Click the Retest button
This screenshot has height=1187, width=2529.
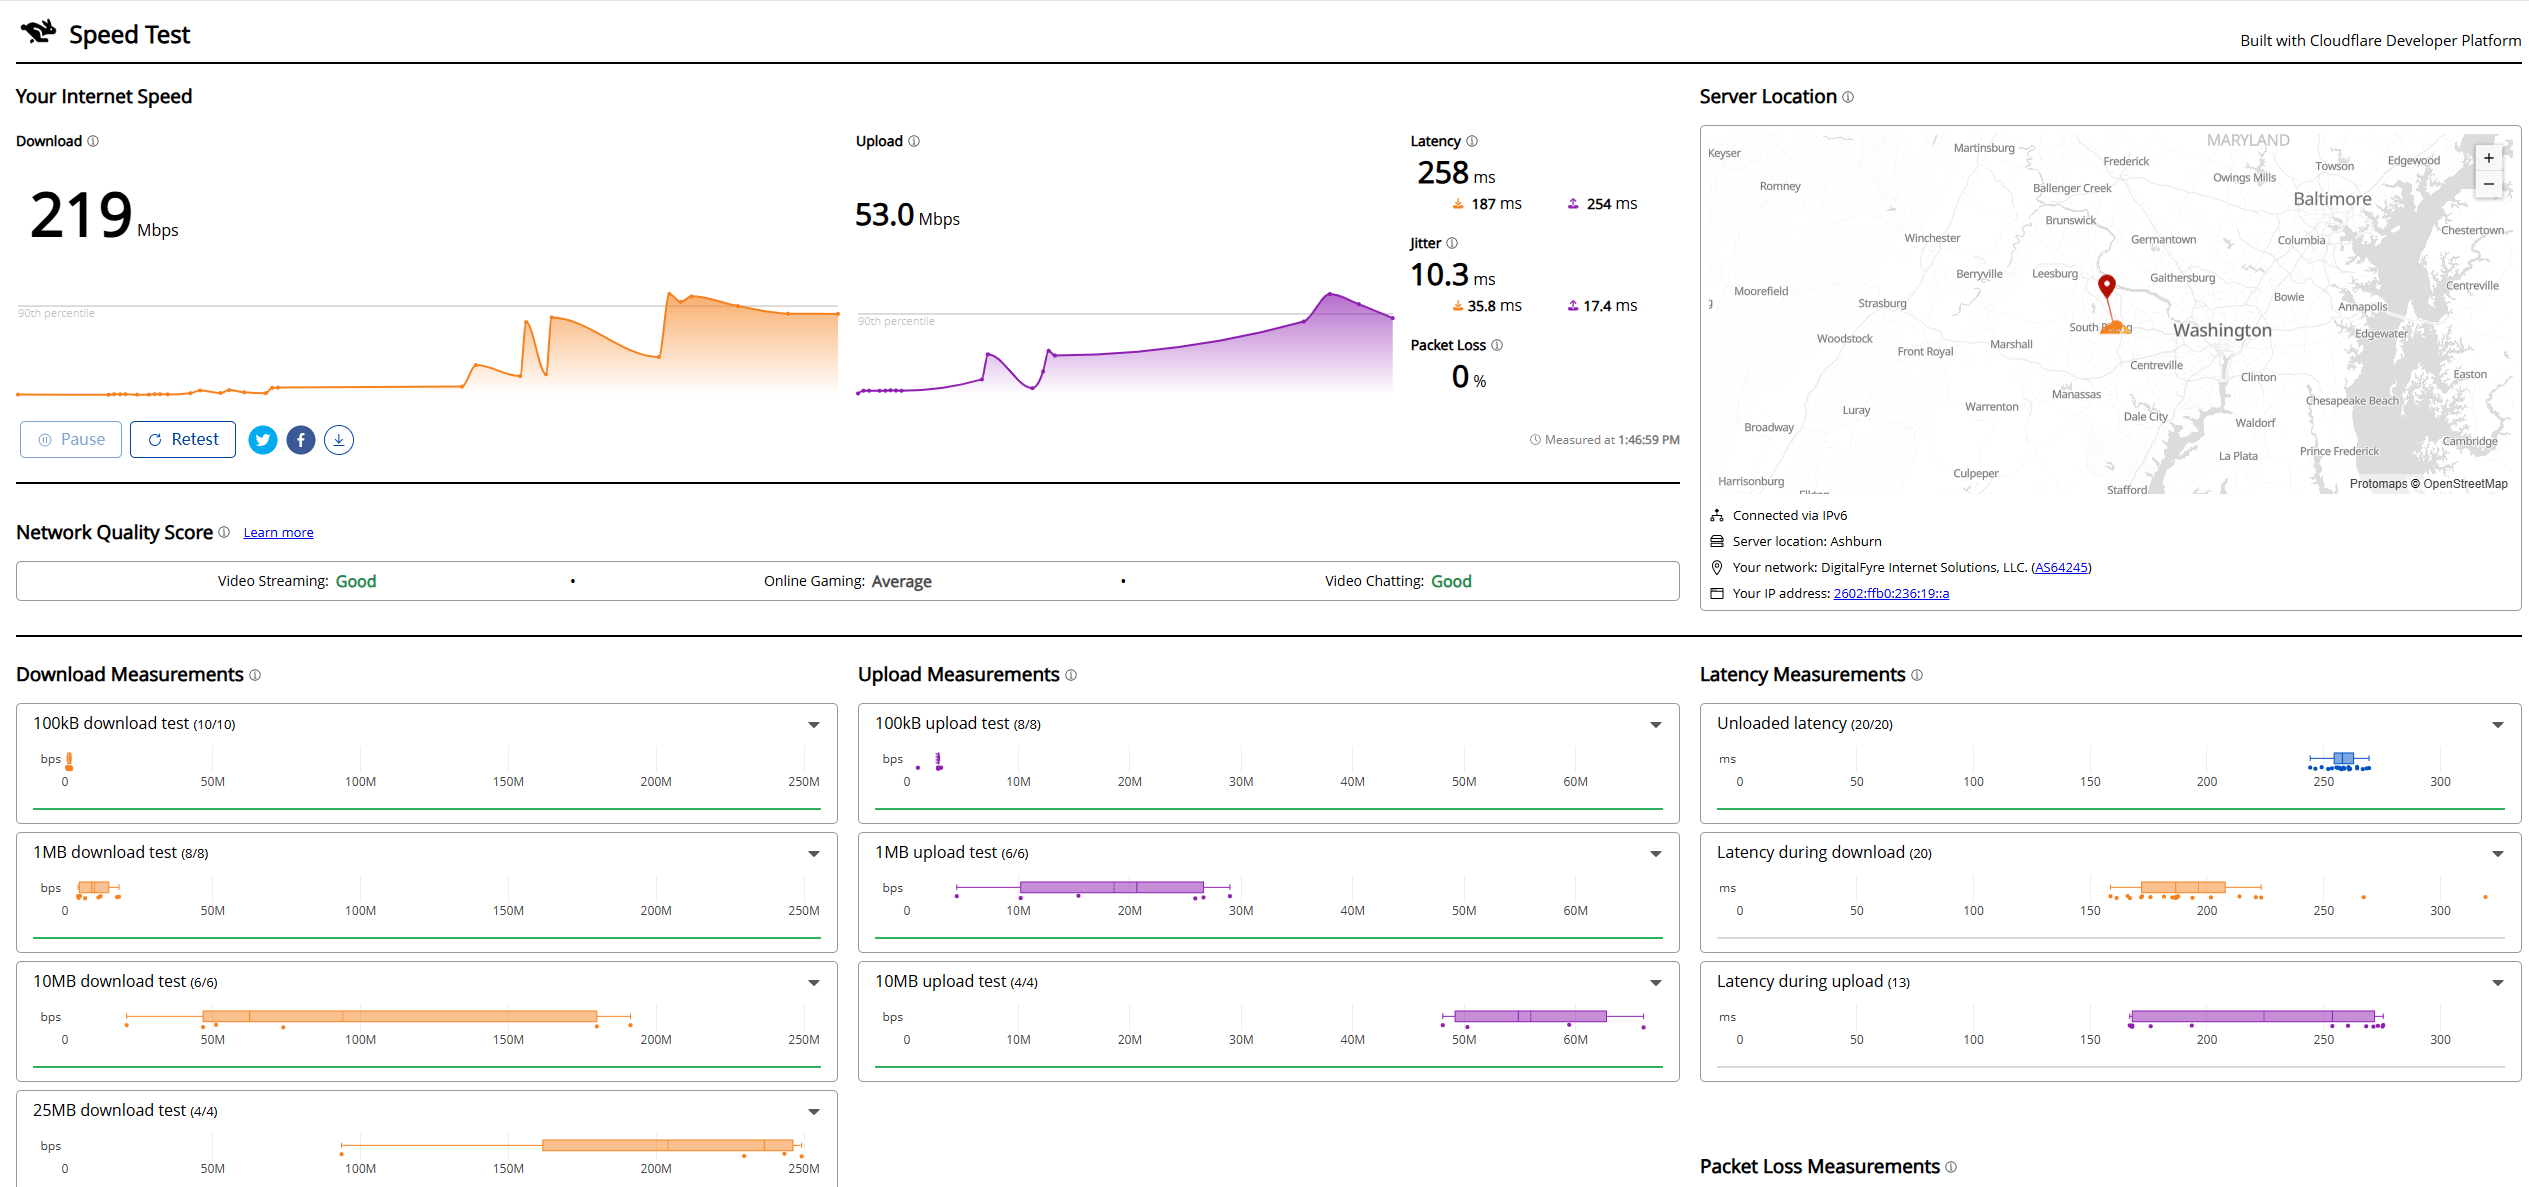[x=183, y=440]
